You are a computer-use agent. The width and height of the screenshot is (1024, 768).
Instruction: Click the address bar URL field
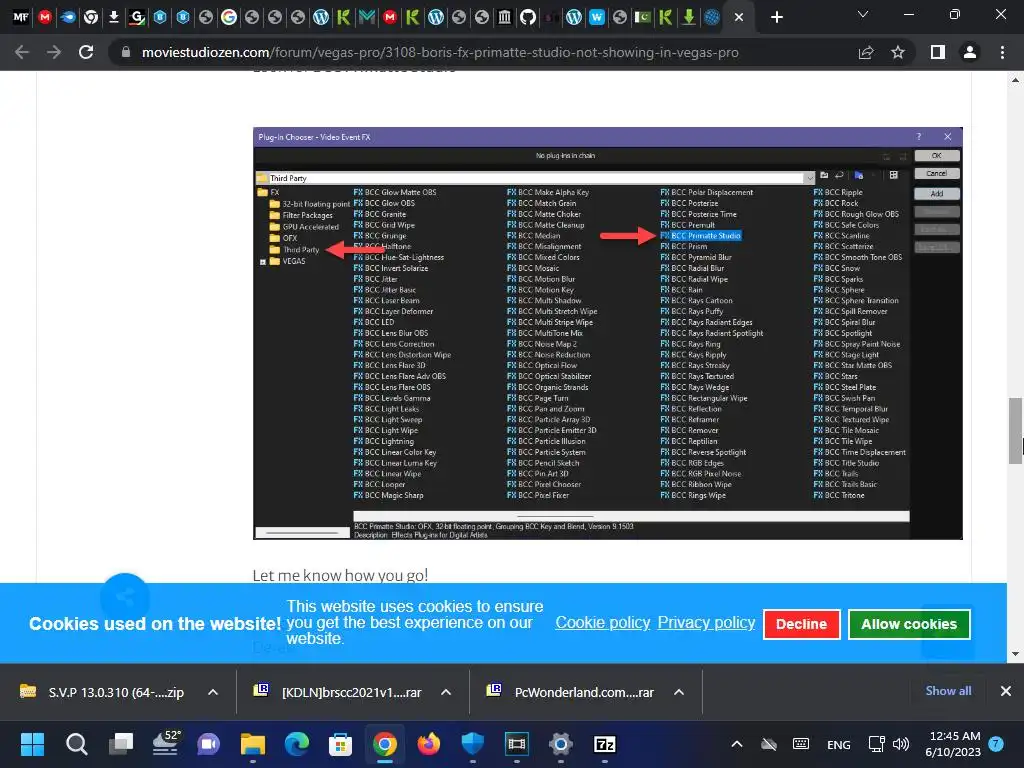click(x=440, y=52)
